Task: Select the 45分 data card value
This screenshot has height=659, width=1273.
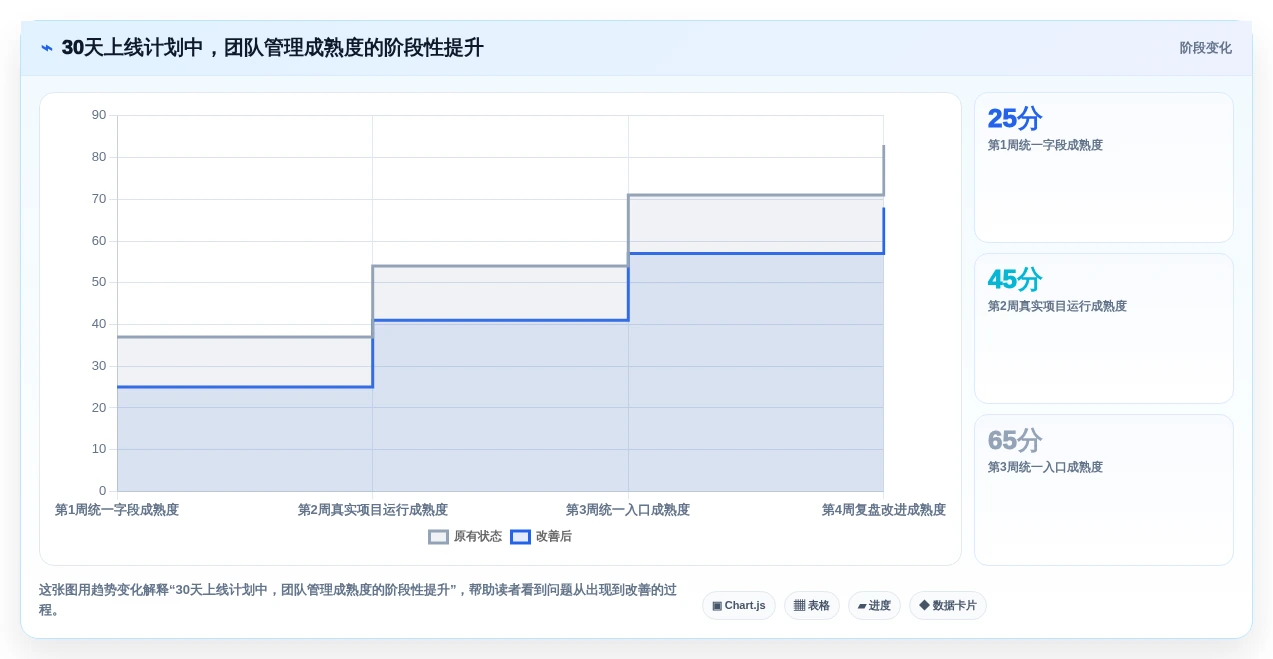Action: pos(1015,279)
